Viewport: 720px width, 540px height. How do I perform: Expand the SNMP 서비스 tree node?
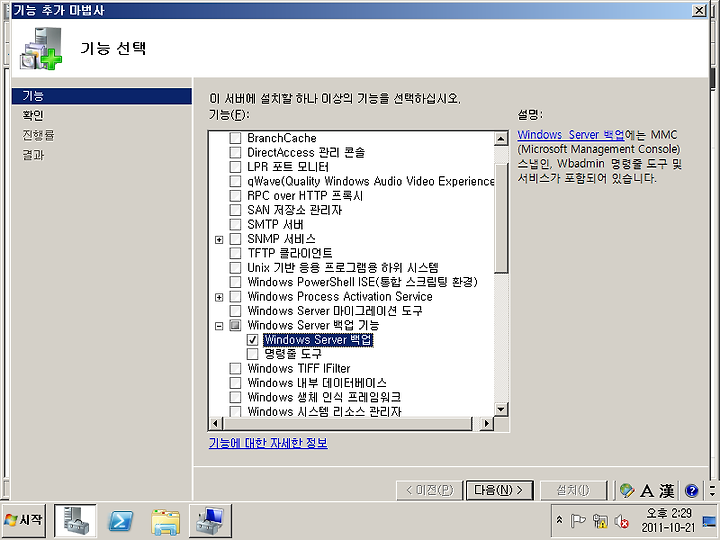219,240
